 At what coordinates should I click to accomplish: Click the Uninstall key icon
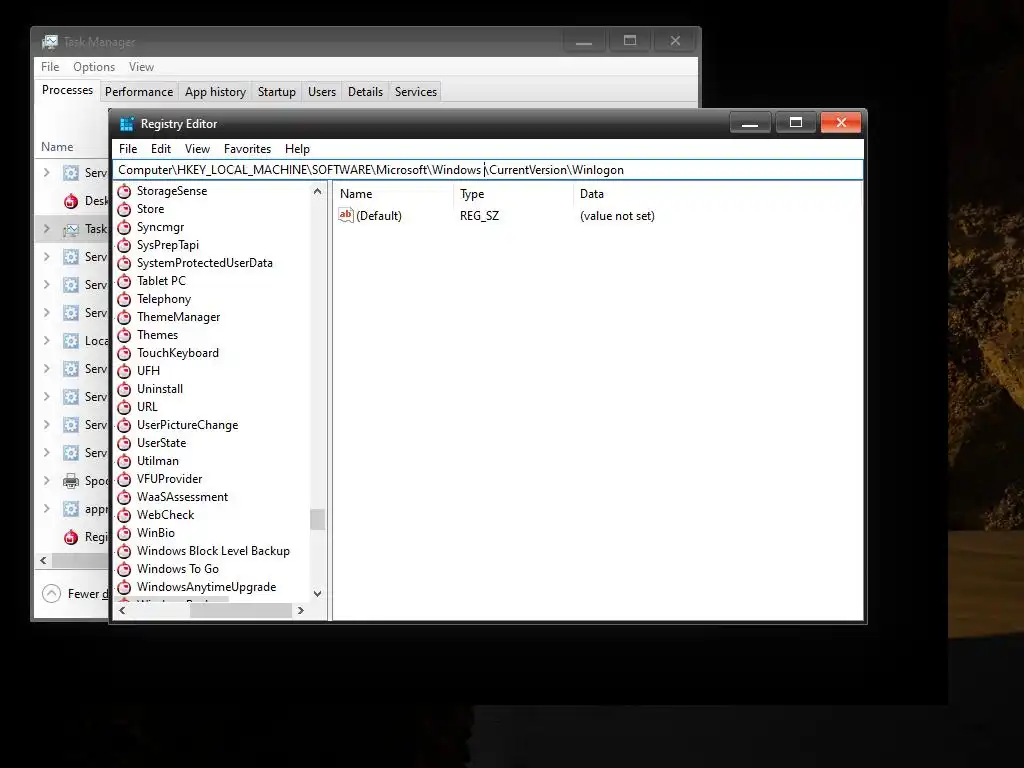pos(124,389)
